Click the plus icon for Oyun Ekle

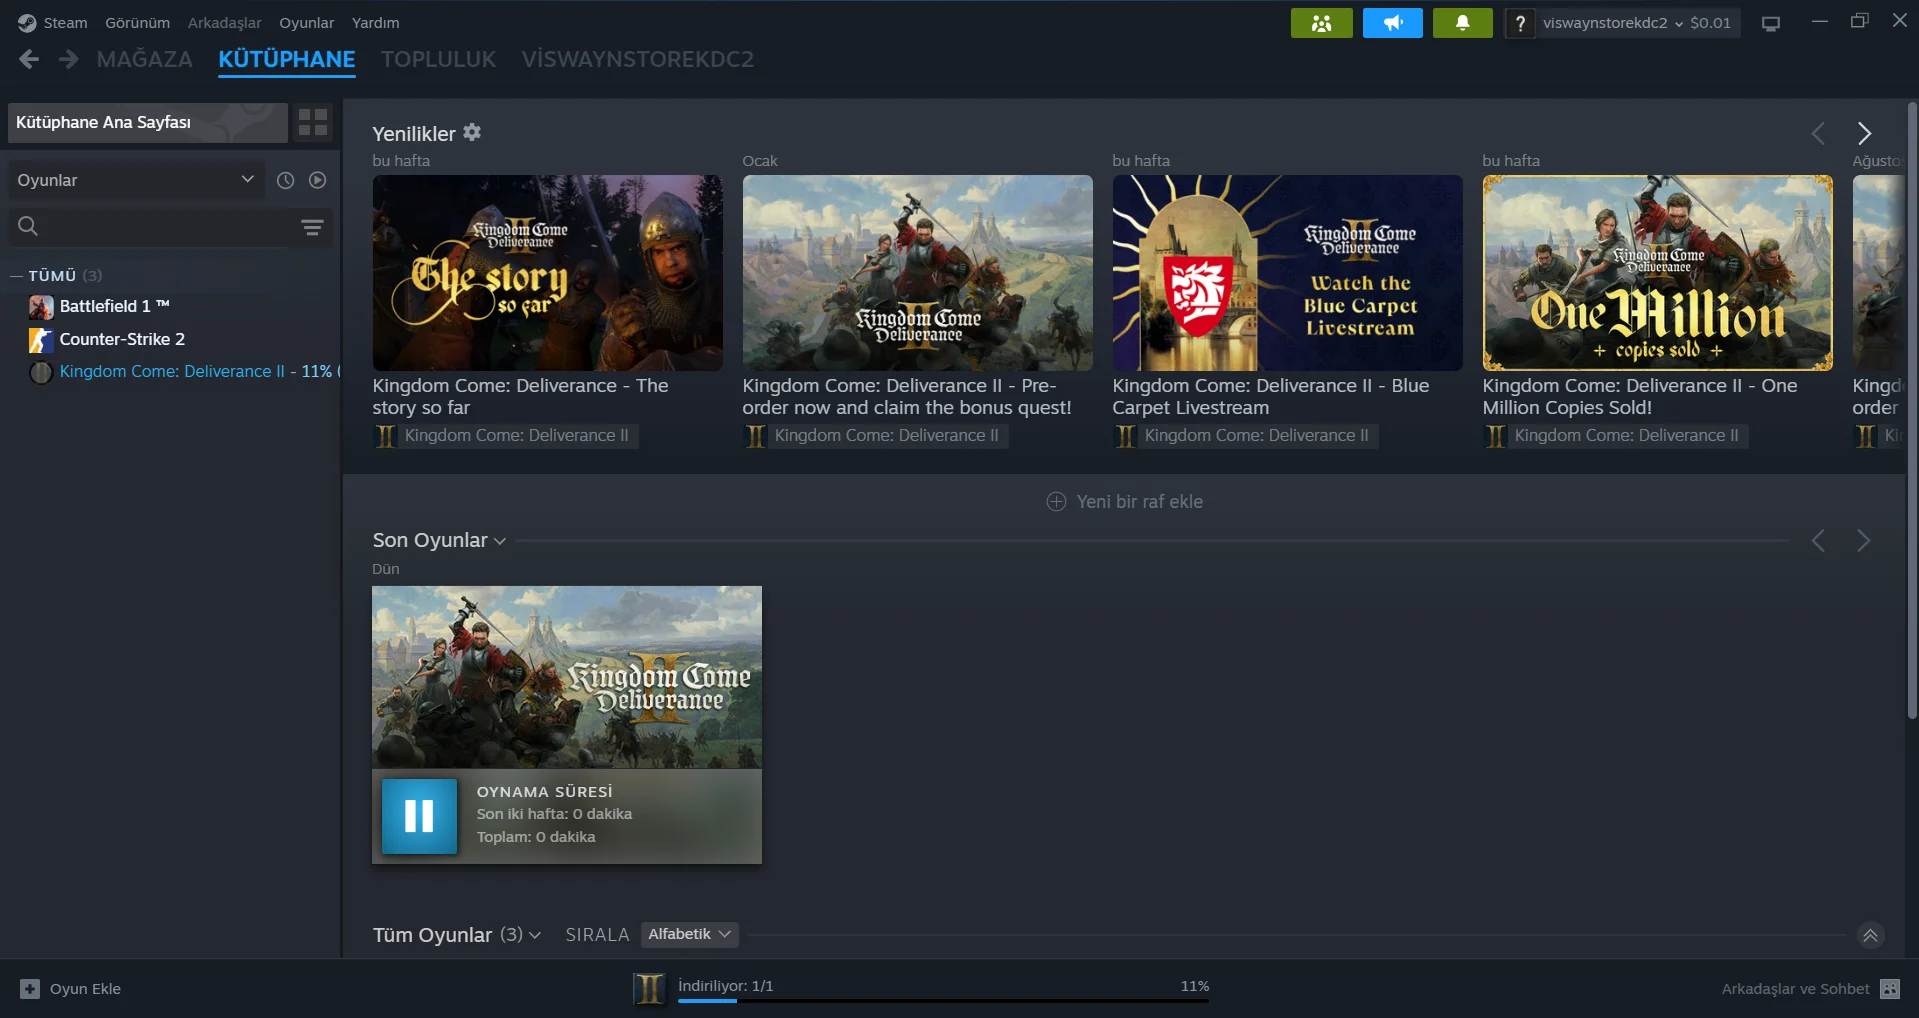coord(30,989)
